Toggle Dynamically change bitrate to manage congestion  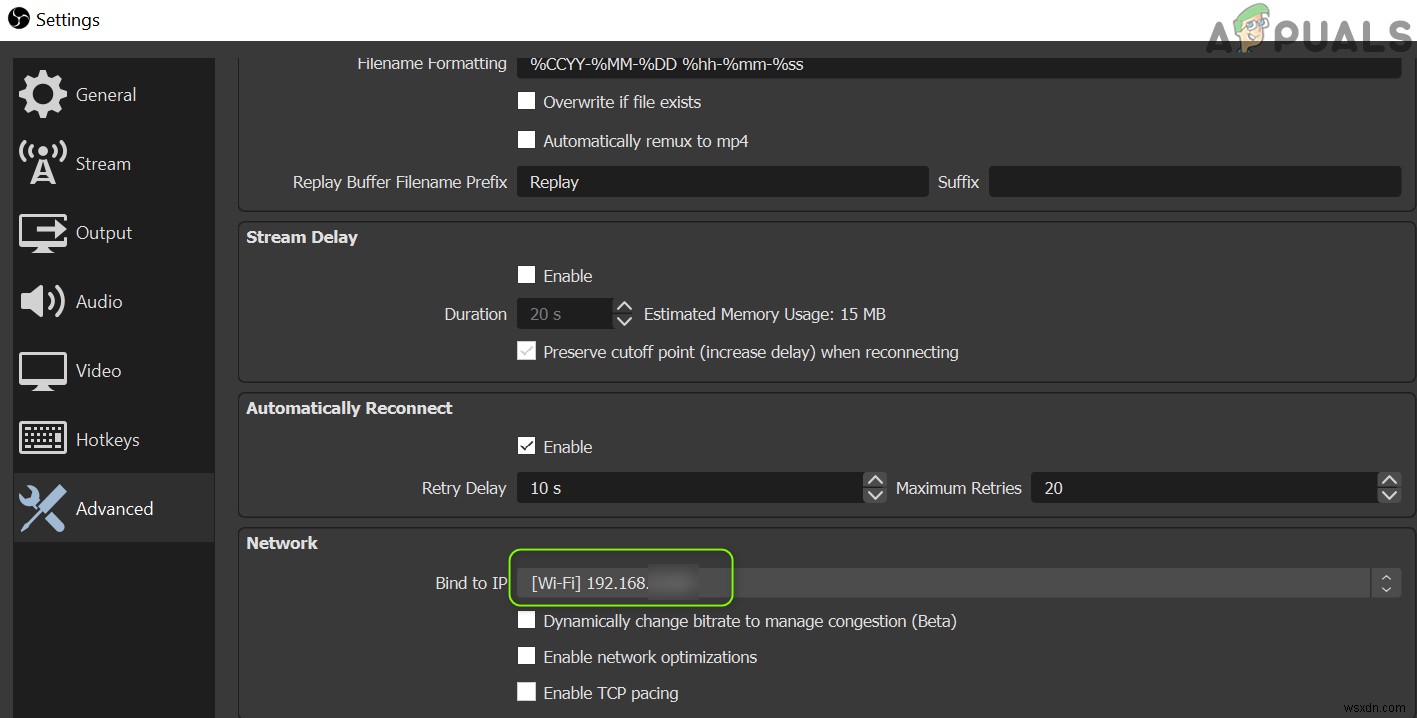(x=526, y=620)
